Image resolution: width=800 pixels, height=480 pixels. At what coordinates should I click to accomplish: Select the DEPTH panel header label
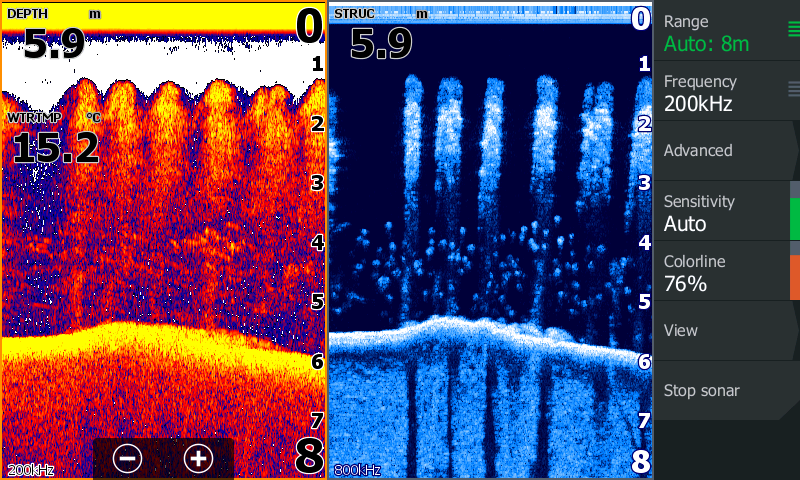coord(27,14)
